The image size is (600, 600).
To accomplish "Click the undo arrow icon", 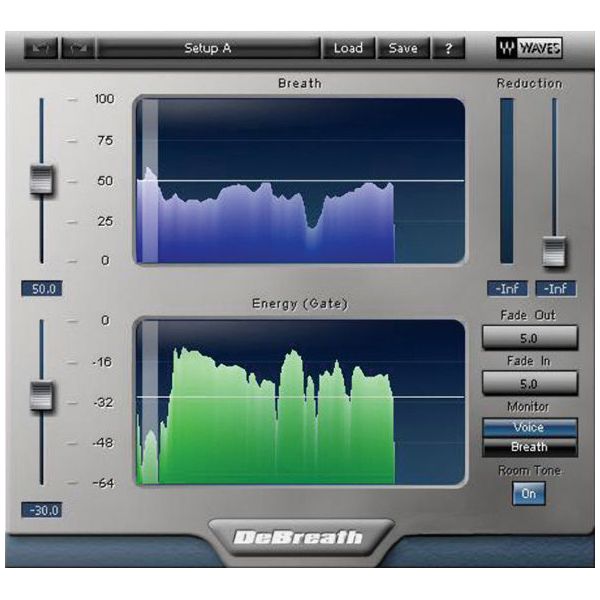I will [x=46, y=48].
